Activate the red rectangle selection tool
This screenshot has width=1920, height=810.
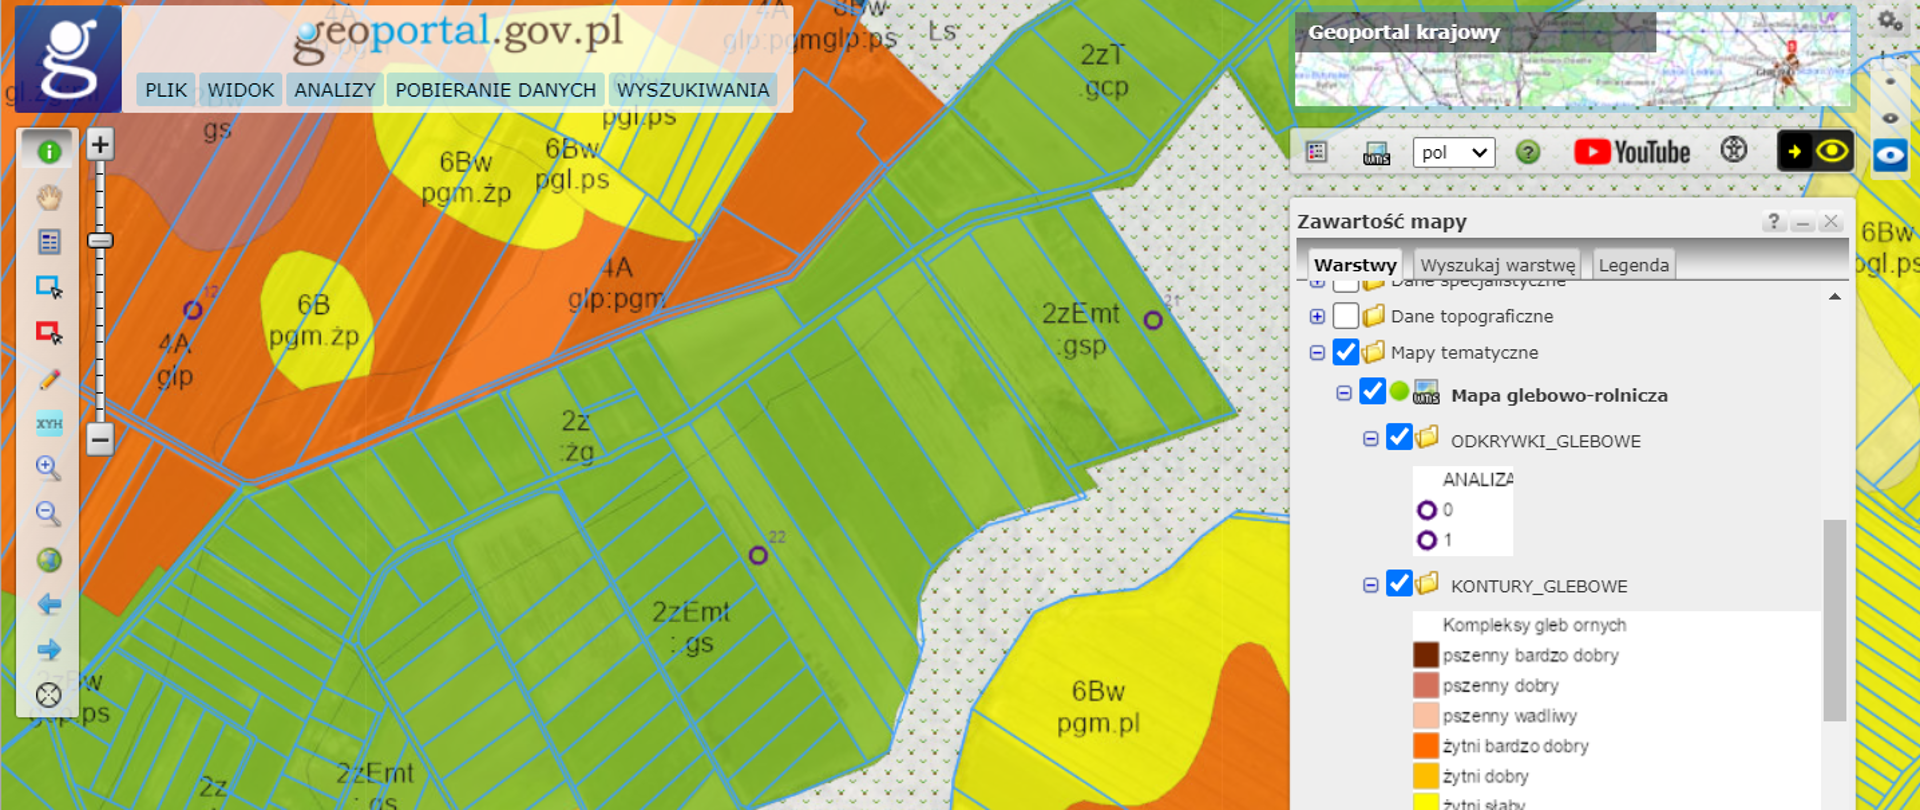point(49,332)
